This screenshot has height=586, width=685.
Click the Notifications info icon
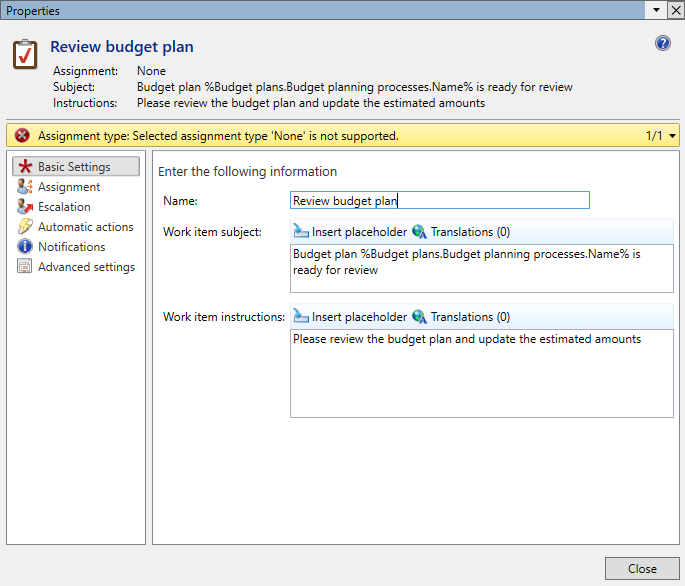click(x=25, y=247)
